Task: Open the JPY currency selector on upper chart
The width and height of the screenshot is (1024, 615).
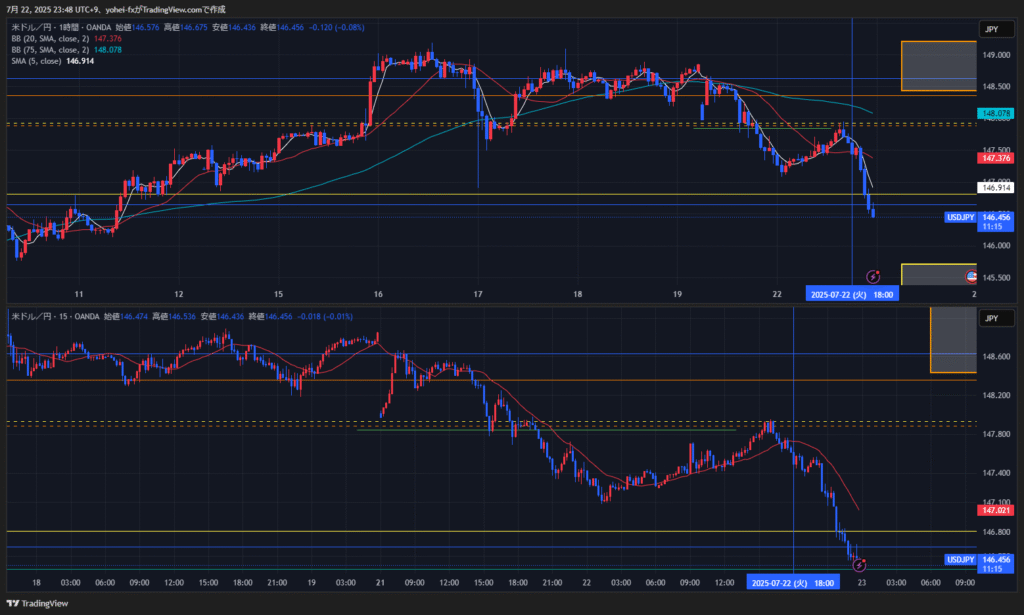Action: pos(993,30)
